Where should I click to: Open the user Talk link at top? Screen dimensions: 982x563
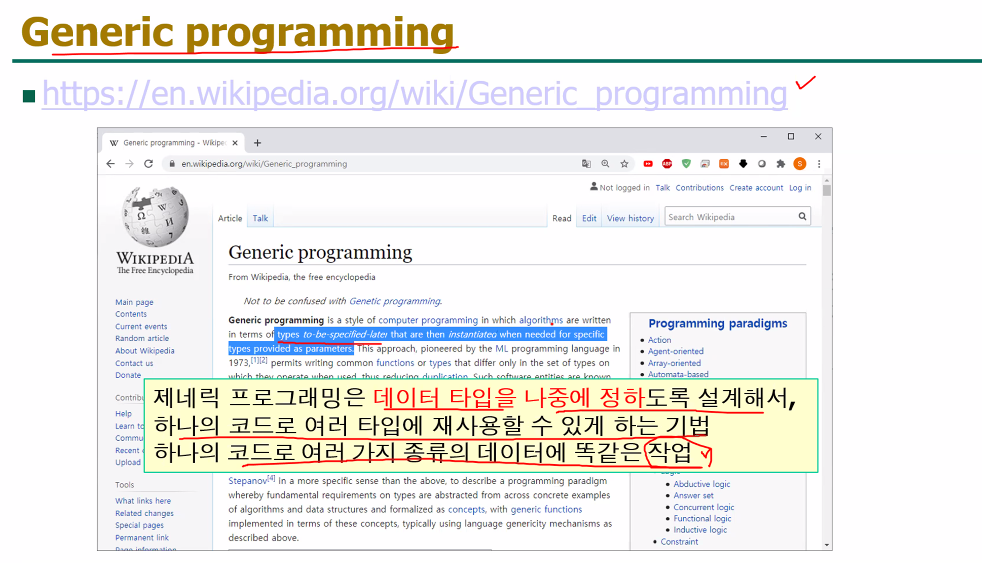tap(663, 188)
